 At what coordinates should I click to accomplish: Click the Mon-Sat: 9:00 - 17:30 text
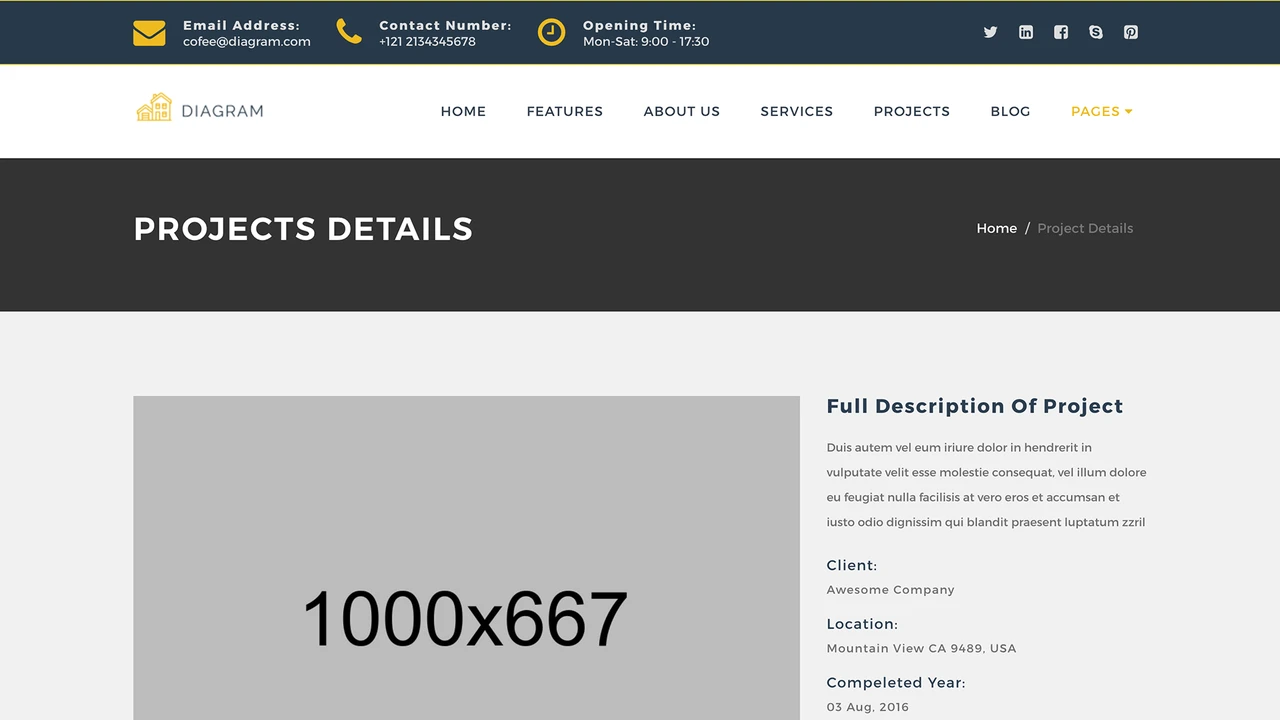(646, 42)
